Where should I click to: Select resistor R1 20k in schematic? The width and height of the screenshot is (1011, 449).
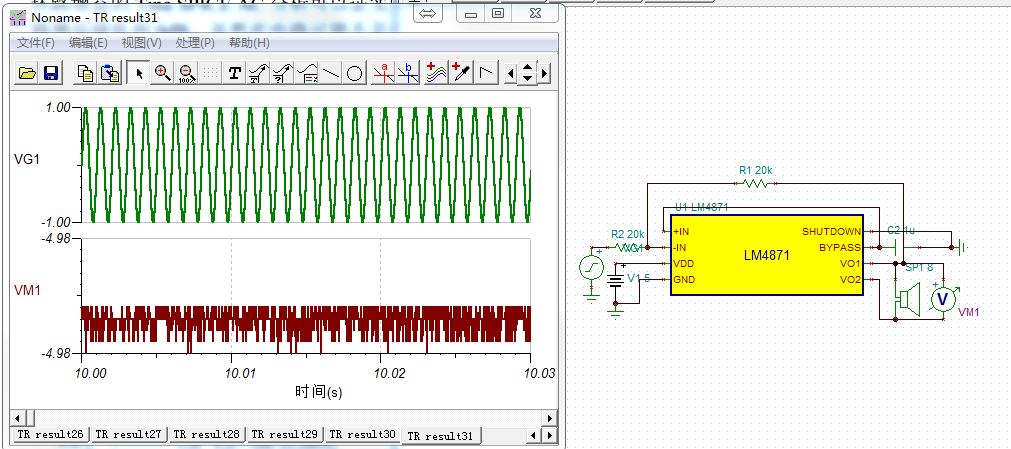[756, 183]
